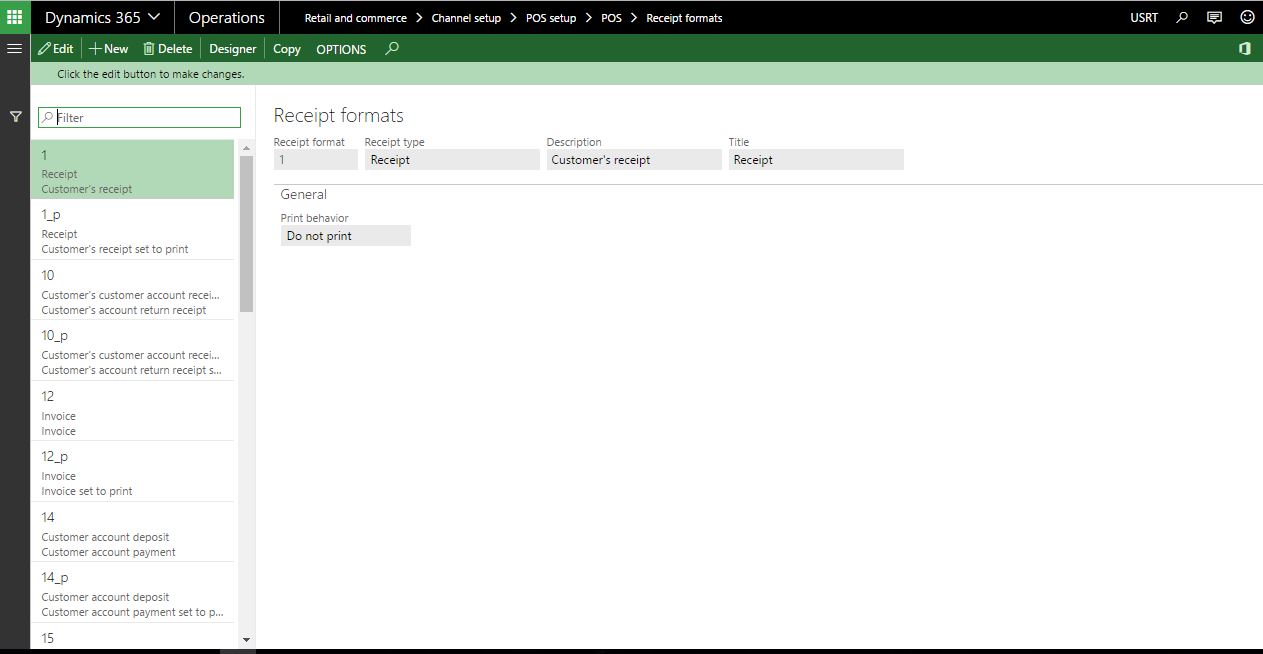Expand the hamburger navigation menu
1263x654 pixels.
click(x=15, y=48)
